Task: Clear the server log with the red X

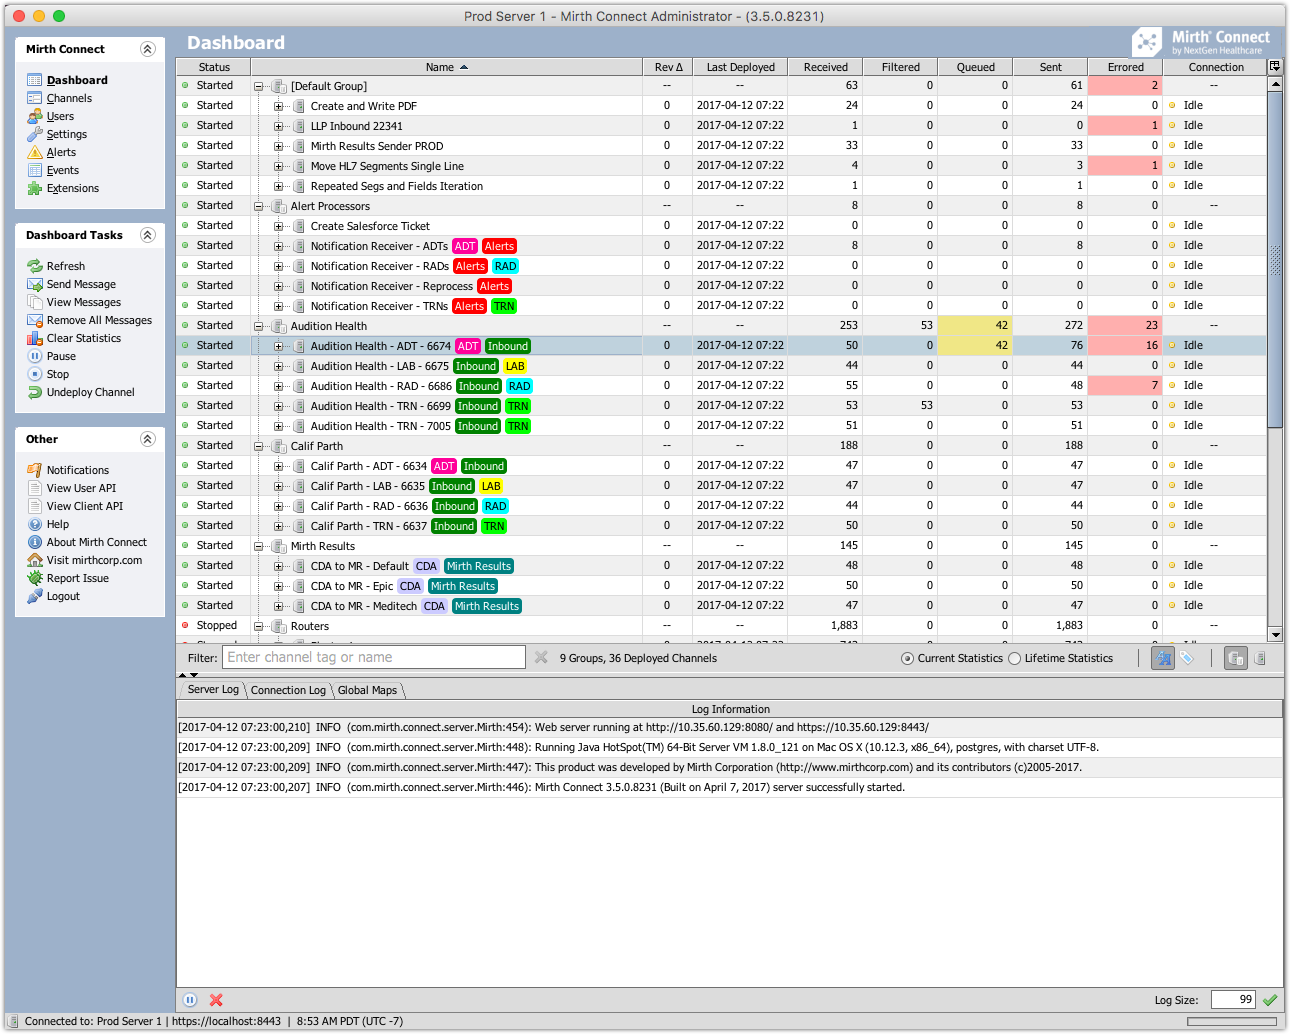Action: coord(216,1000)
